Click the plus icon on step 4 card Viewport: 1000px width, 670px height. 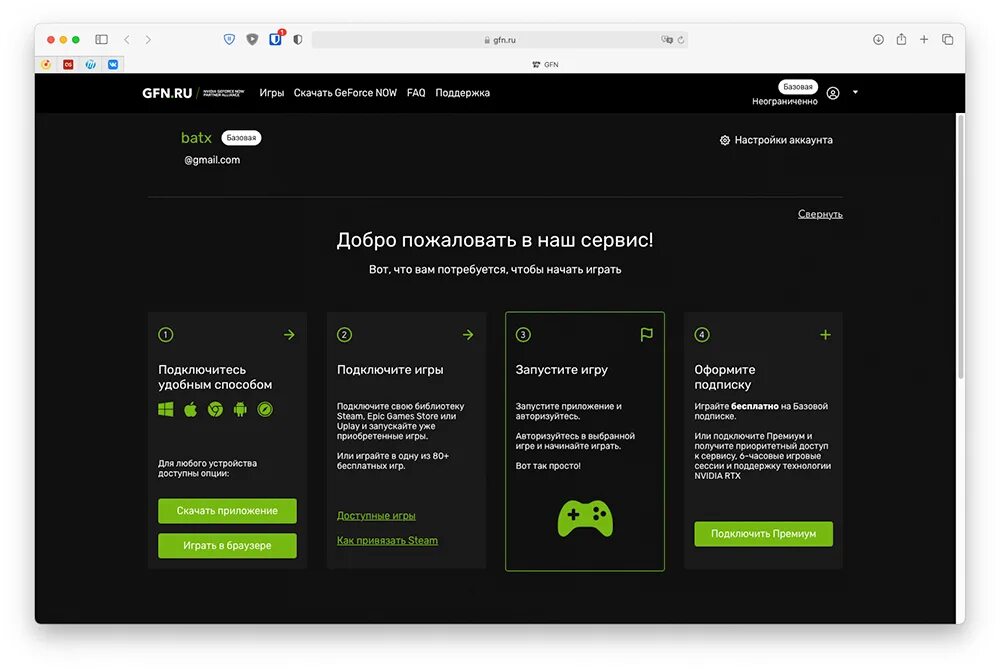[825, 335]
